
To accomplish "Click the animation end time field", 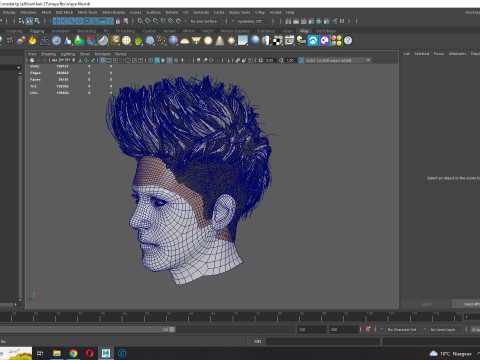I will point(343,330).
